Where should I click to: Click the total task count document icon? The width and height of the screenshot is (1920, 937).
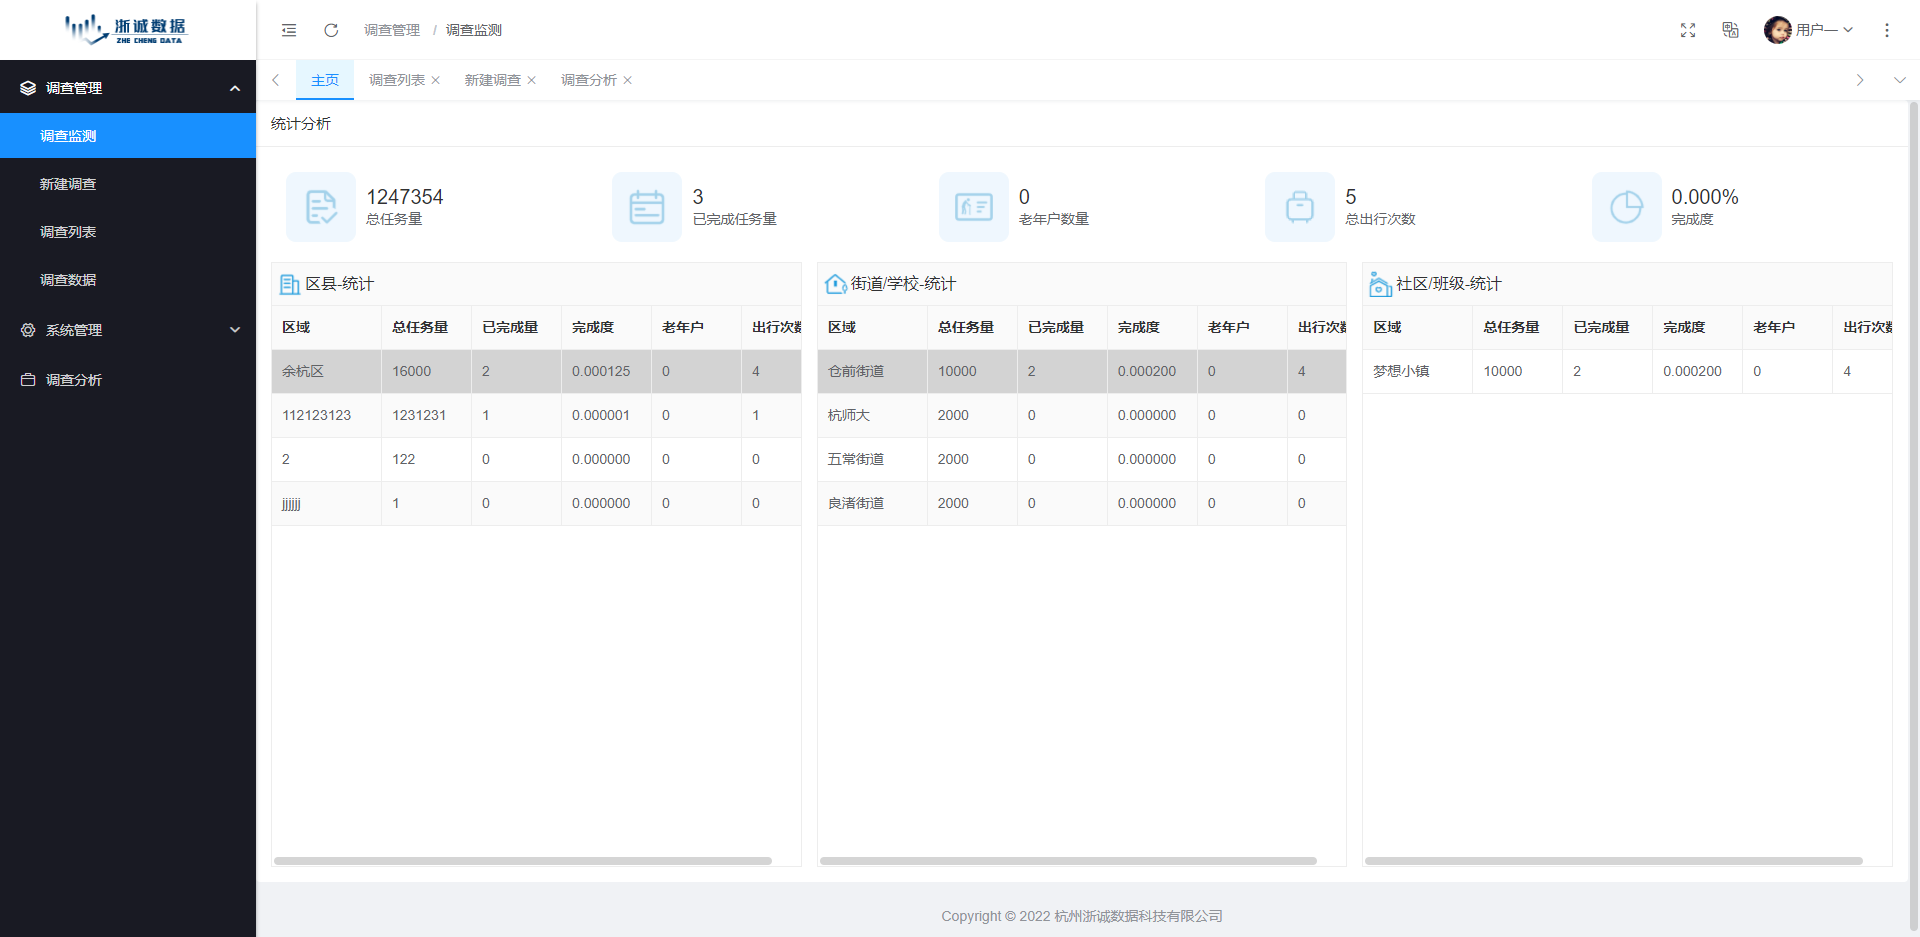pyautogui.click(x=321, y=207)
